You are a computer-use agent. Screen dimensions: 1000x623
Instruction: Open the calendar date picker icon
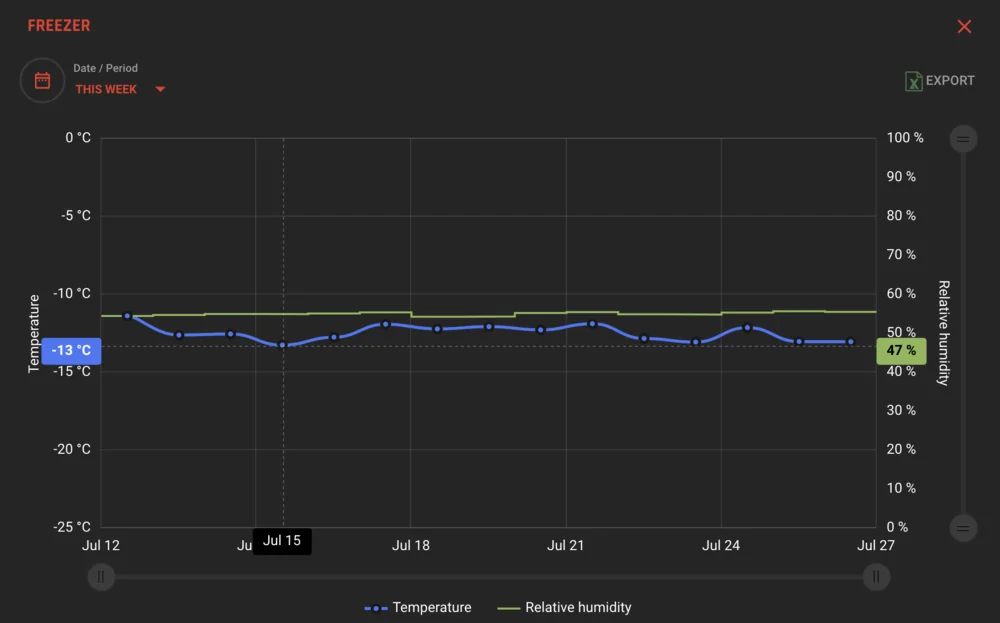pyautogui.click(x=42, y=80)
